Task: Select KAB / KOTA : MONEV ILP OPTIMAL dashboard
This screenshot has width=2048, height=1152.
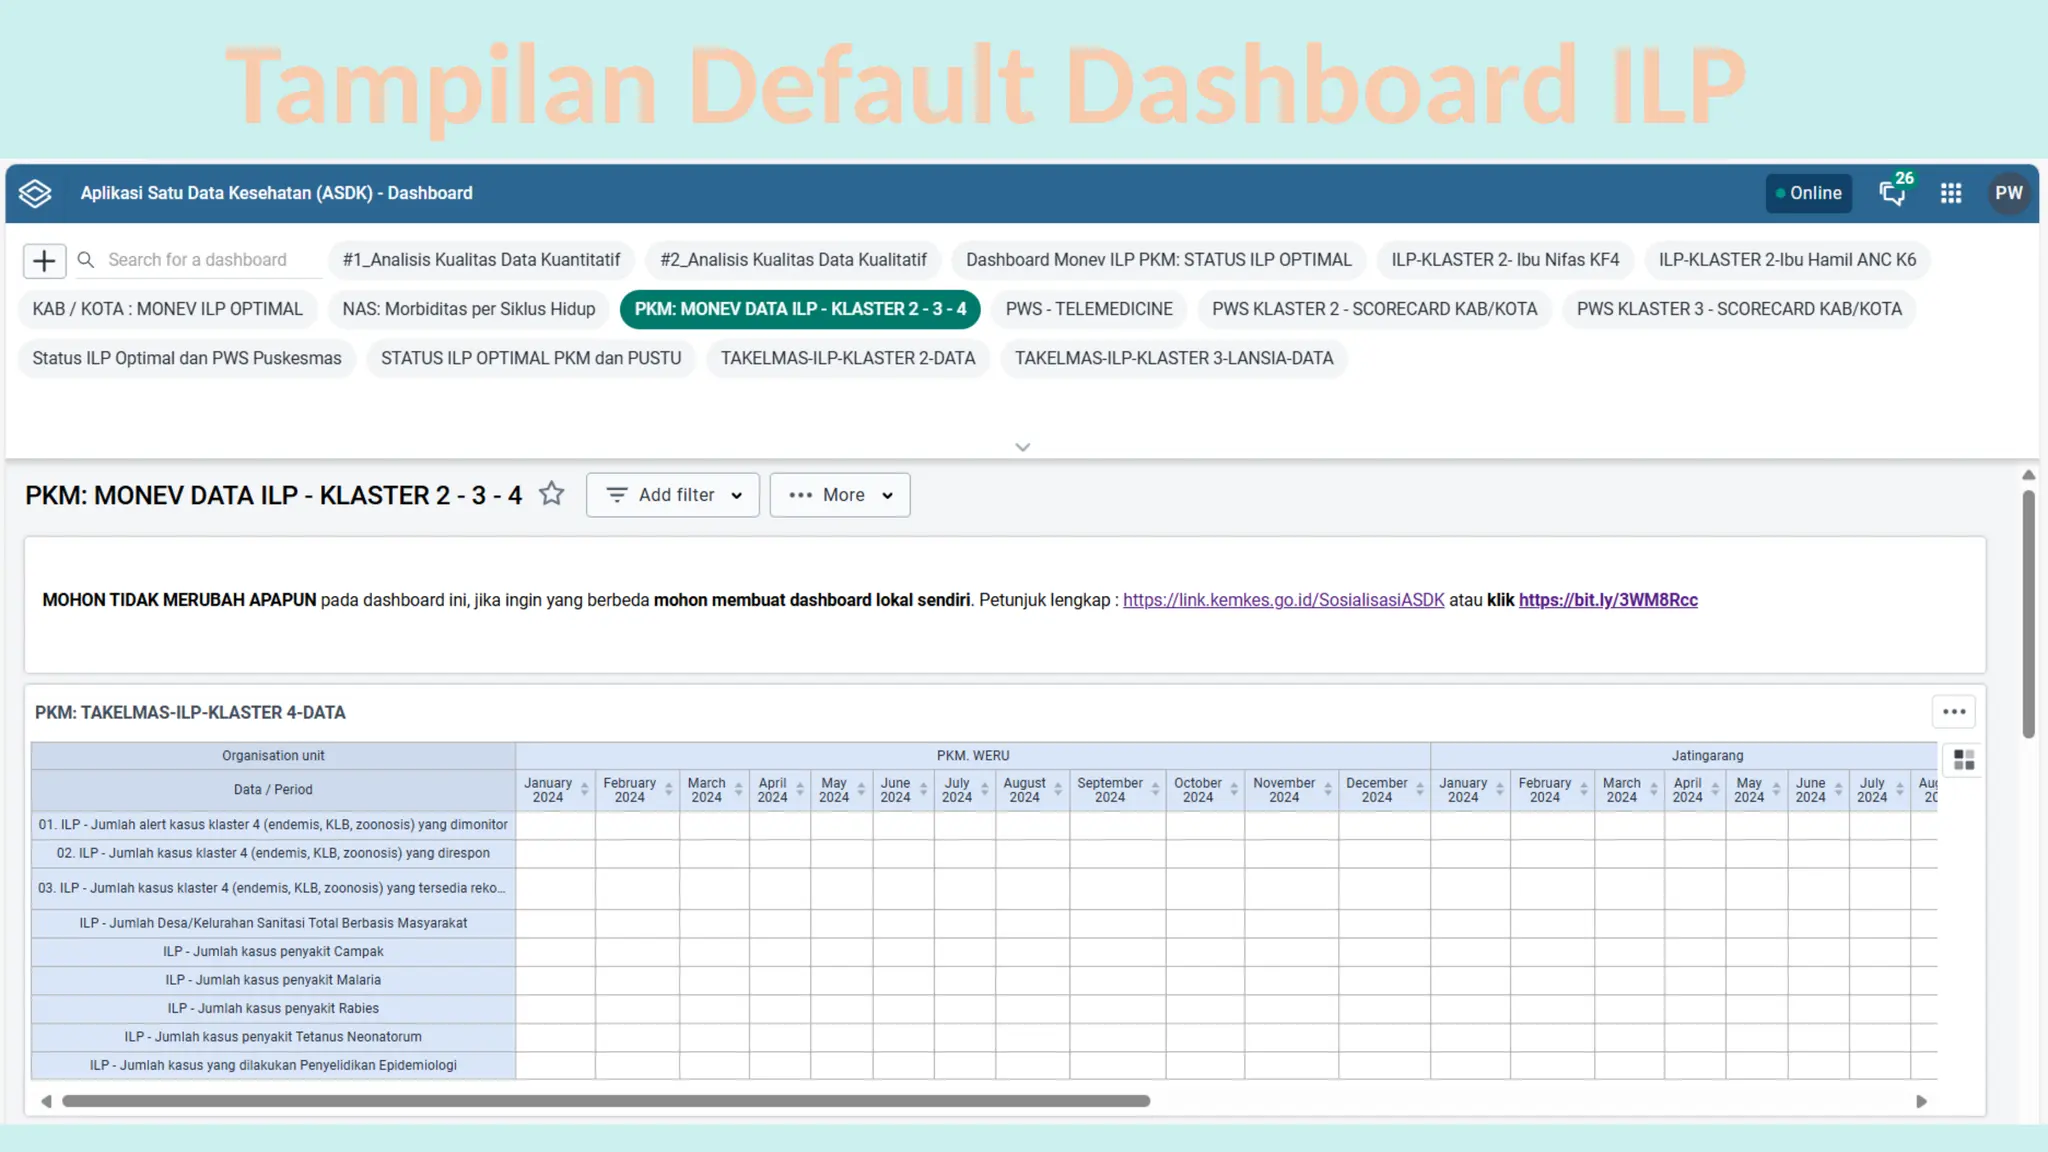Action: click(167, 309)
